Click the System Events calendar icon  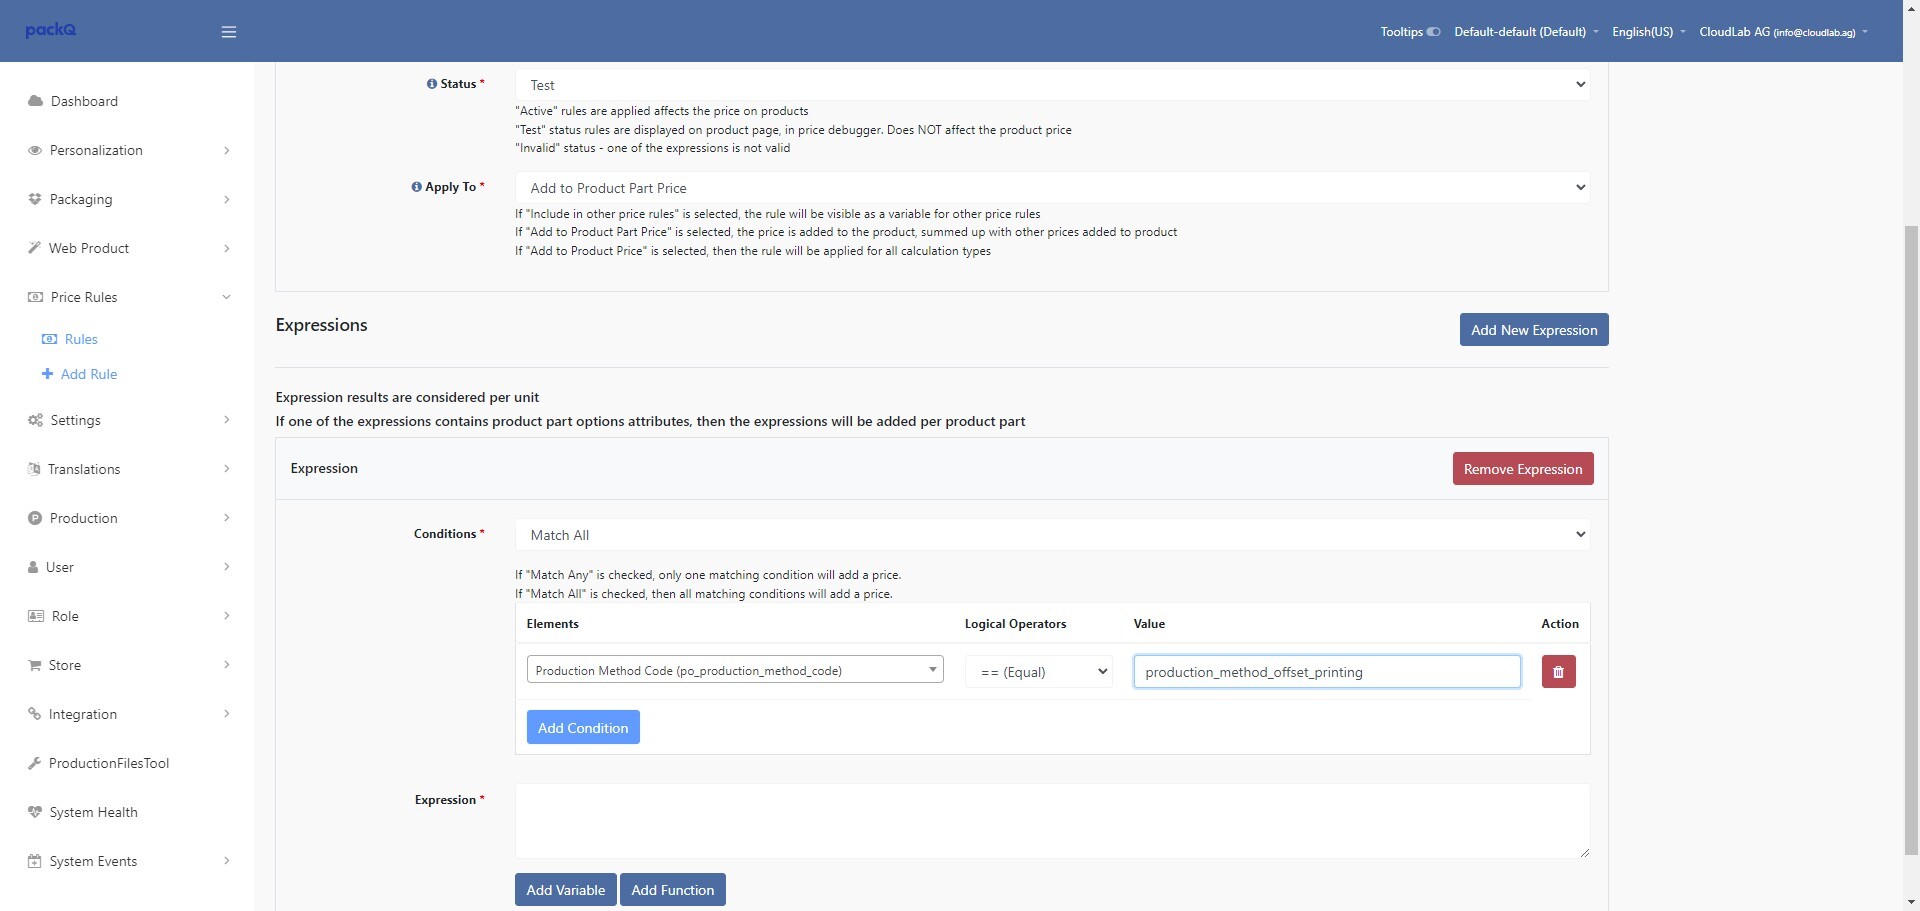pos(35,861)
